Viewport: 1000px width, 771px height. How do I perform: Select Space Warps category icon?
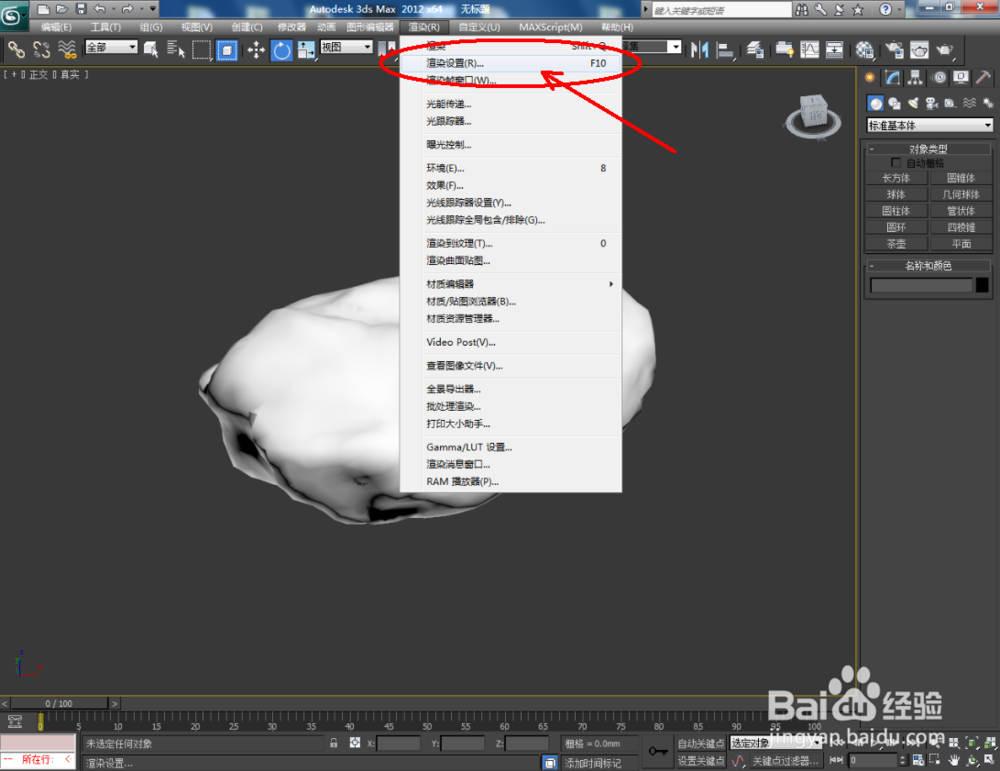tap(969, 103)
